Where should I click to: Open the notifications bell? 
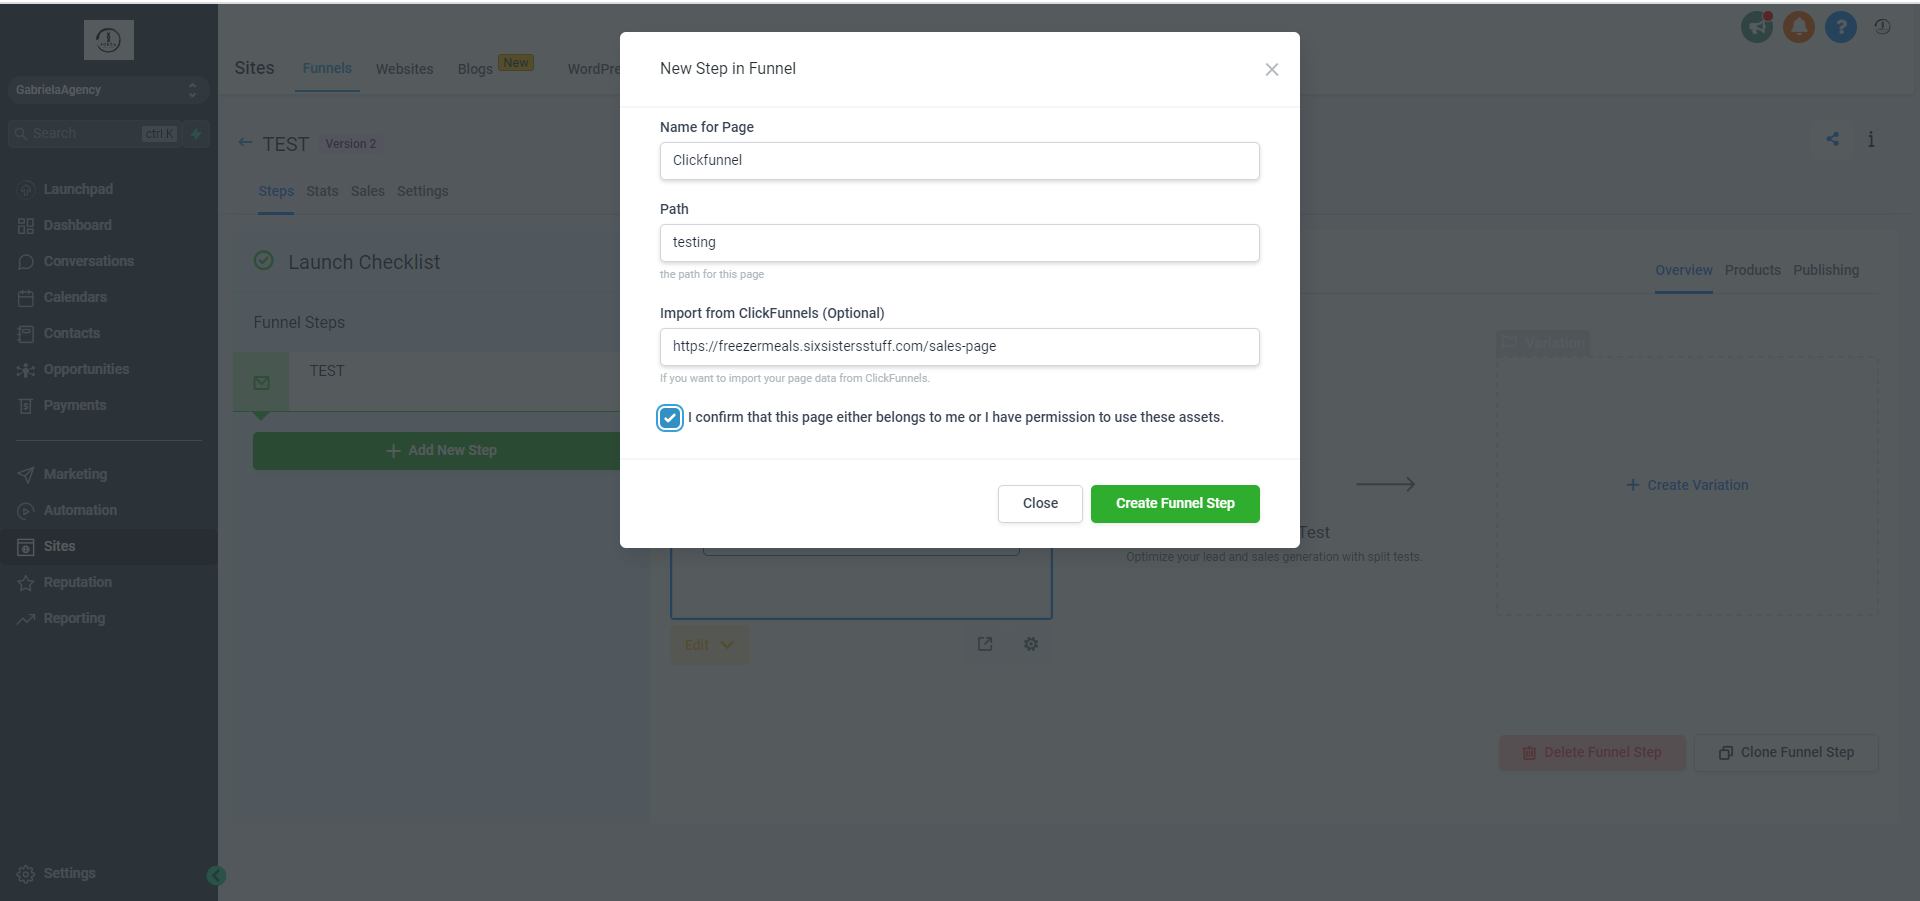click(1798, 27)
